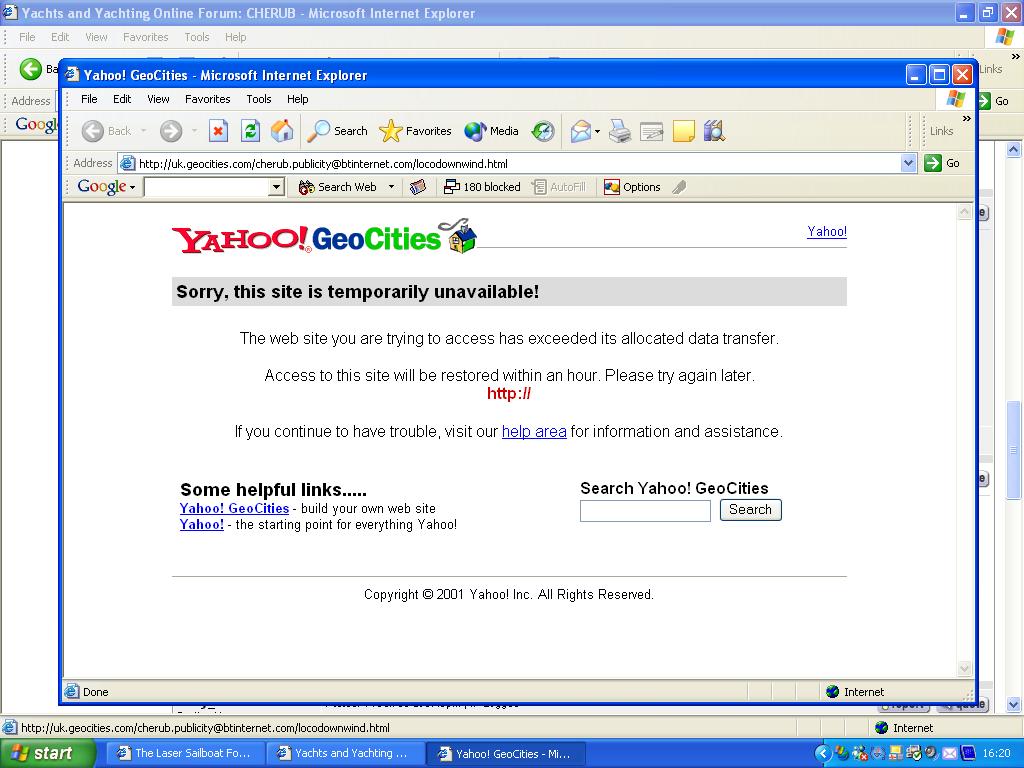Click the Go button in the Yachts window
The image size is (1024, 768).
(994, 101)
